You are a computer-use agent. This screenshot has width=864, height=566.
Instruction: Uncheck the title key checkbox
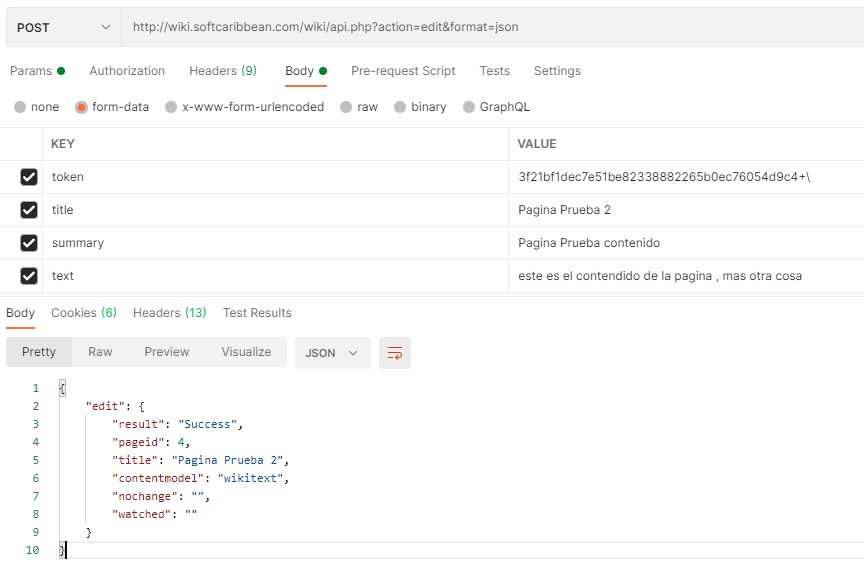point(30,210)
